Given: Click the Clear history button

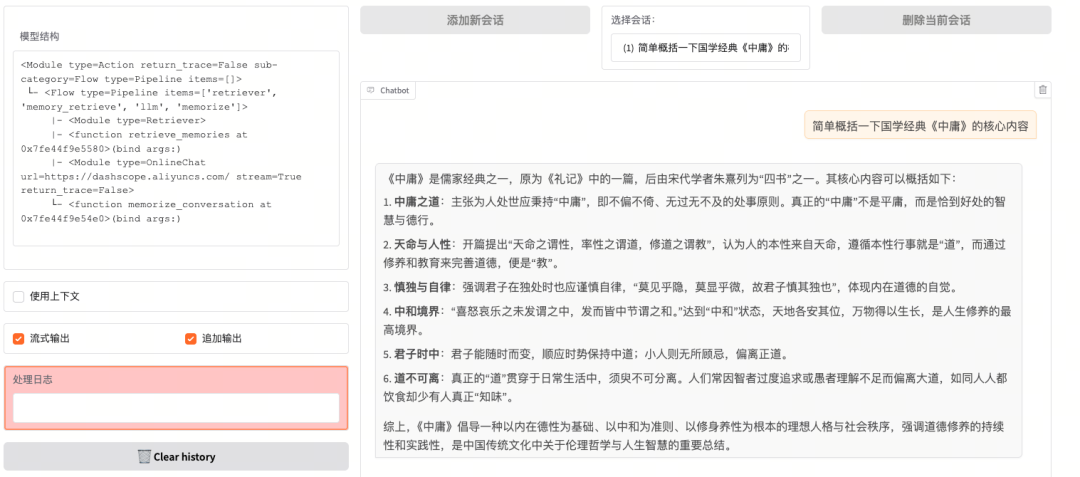Looking at the screenshot, I should click(176, 456).
